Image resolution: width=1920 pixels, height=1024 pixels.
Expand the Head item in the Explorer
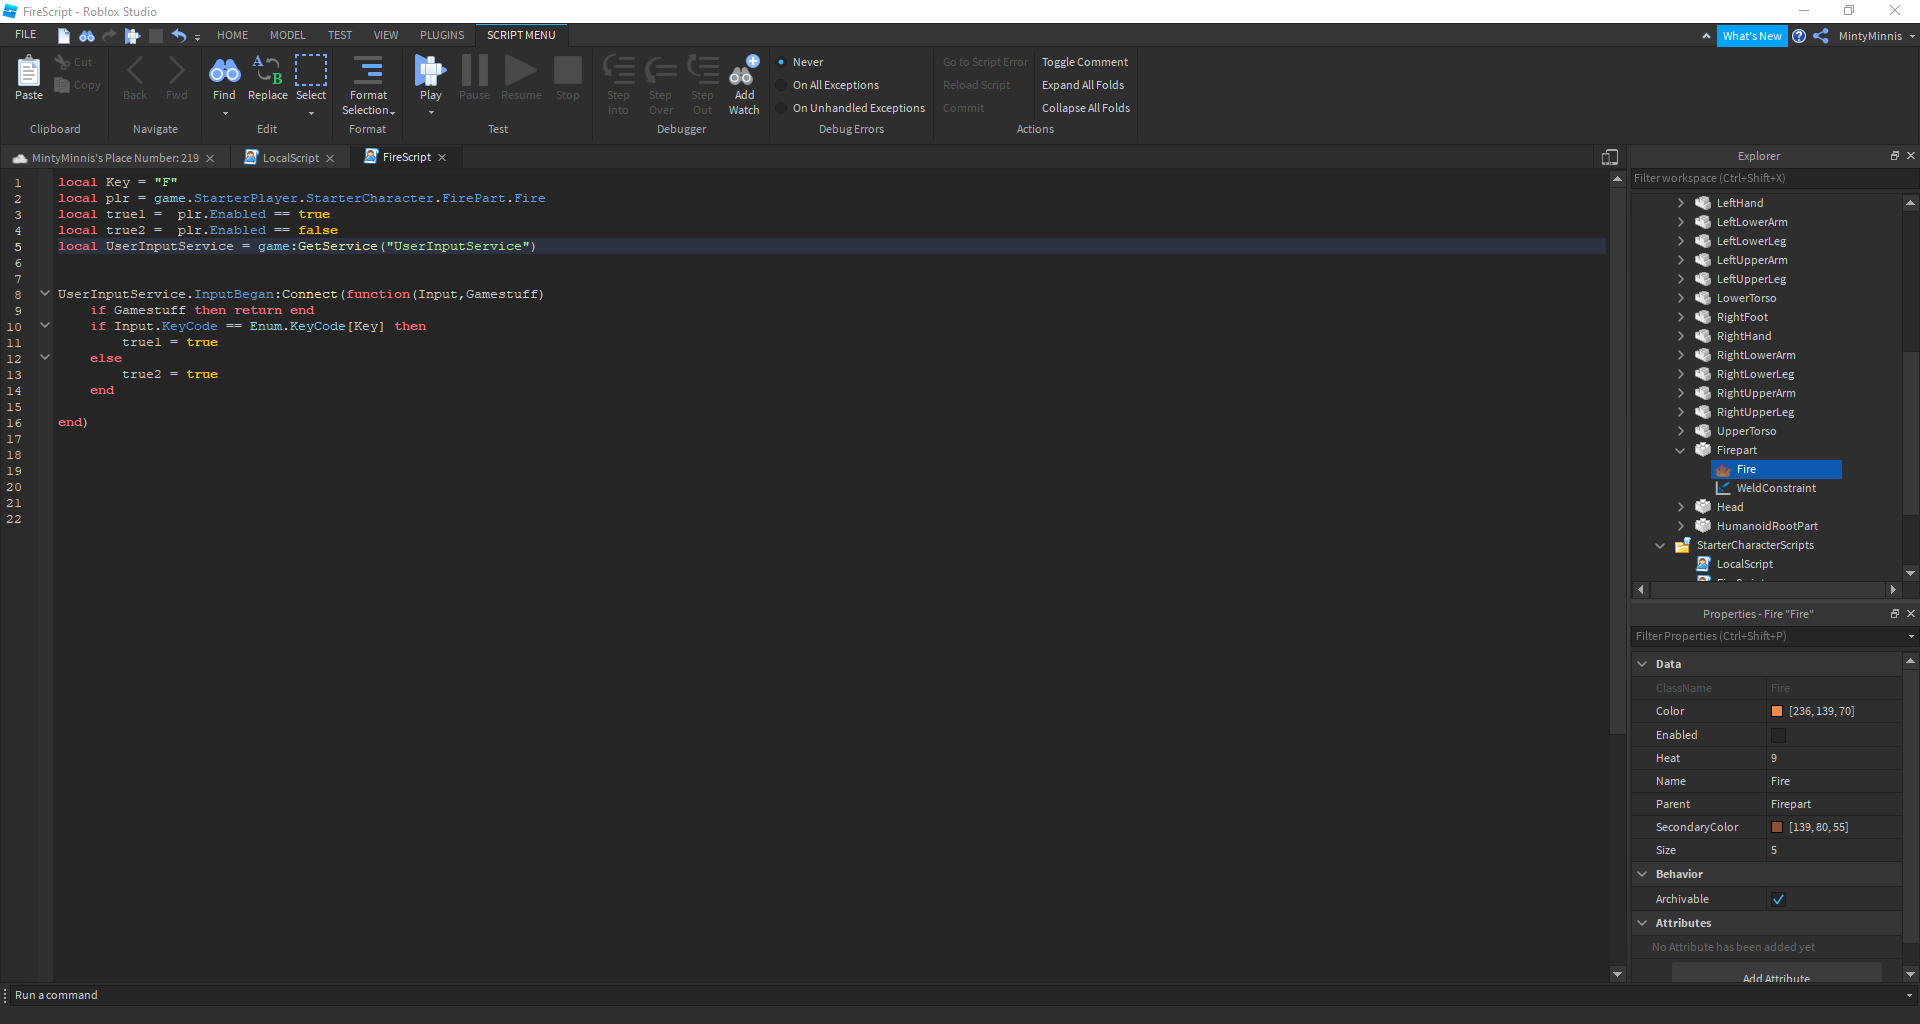1681,506
